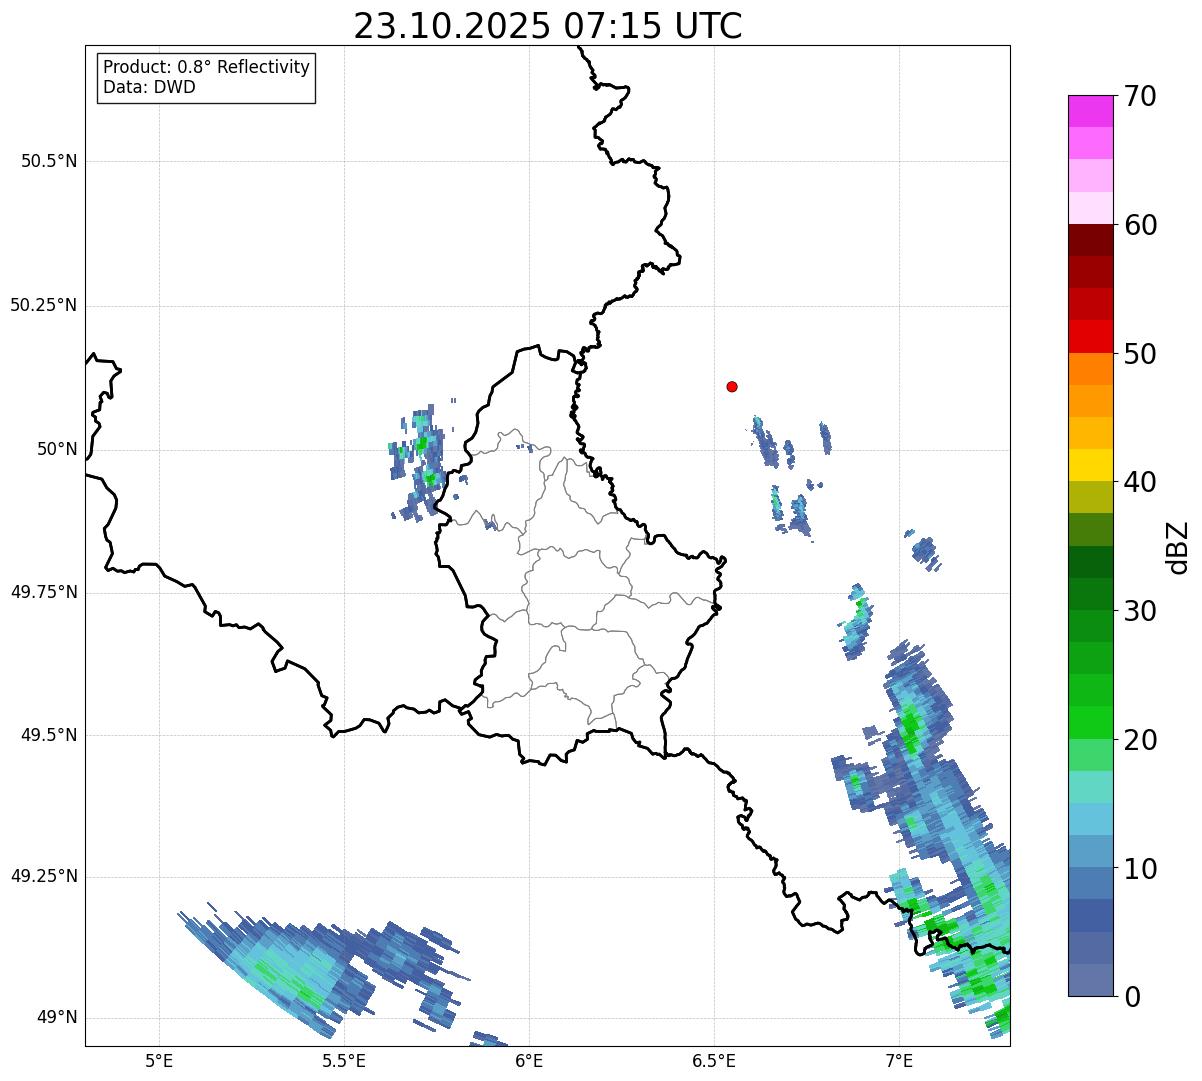Click the 49.75°N latitude label
Viewport: 1202px width, 1081px height.
tap(44, 592)
